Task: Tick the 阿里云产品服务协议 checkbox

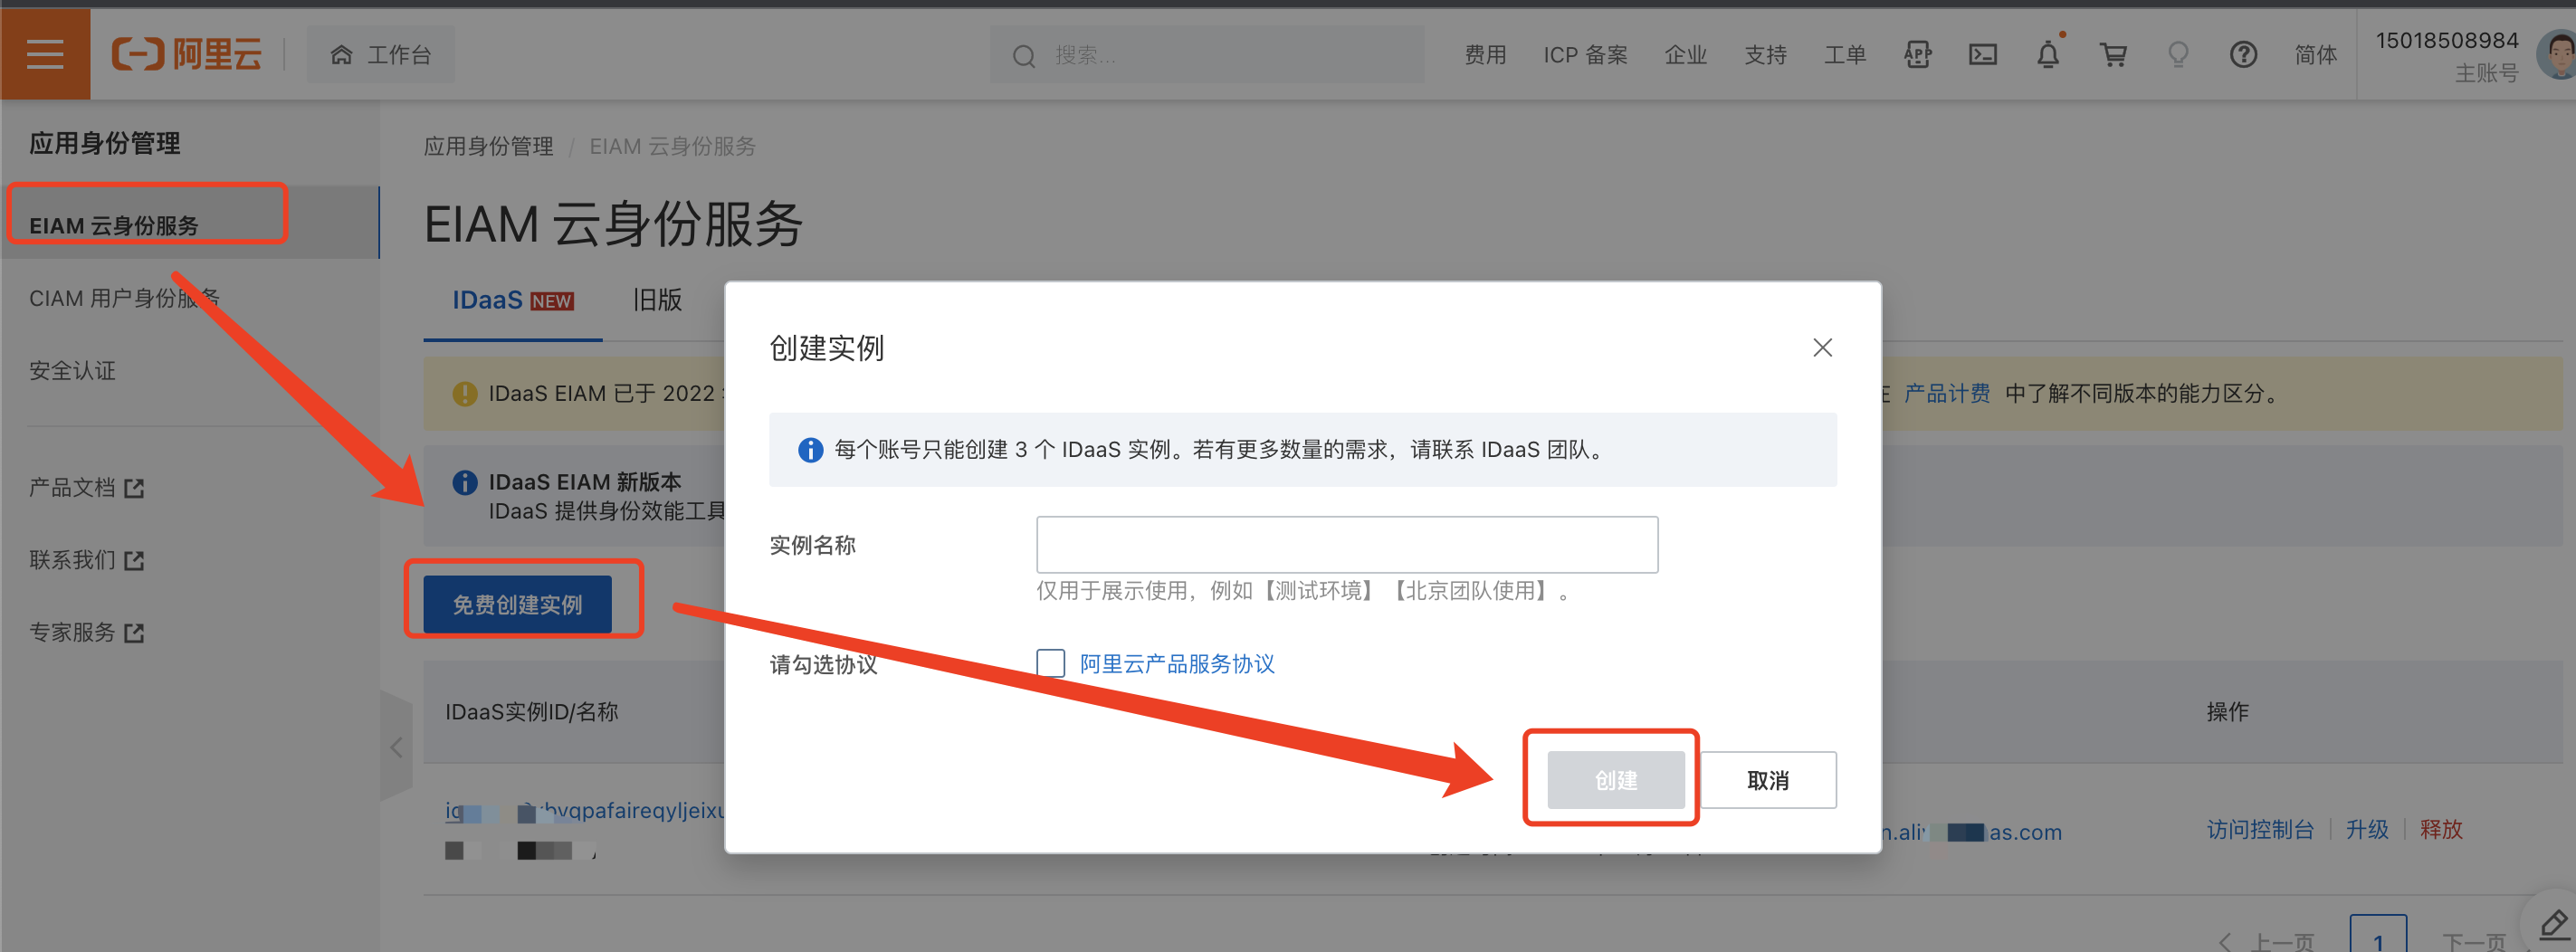Action: (1050, 663)
